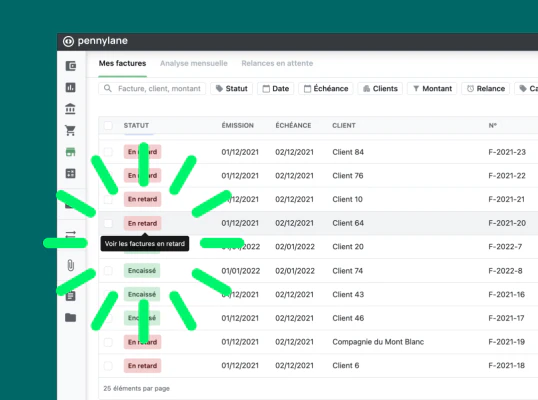Click En retard badge for Client 64
538x400 pixels.
click(x=142, y=223)
